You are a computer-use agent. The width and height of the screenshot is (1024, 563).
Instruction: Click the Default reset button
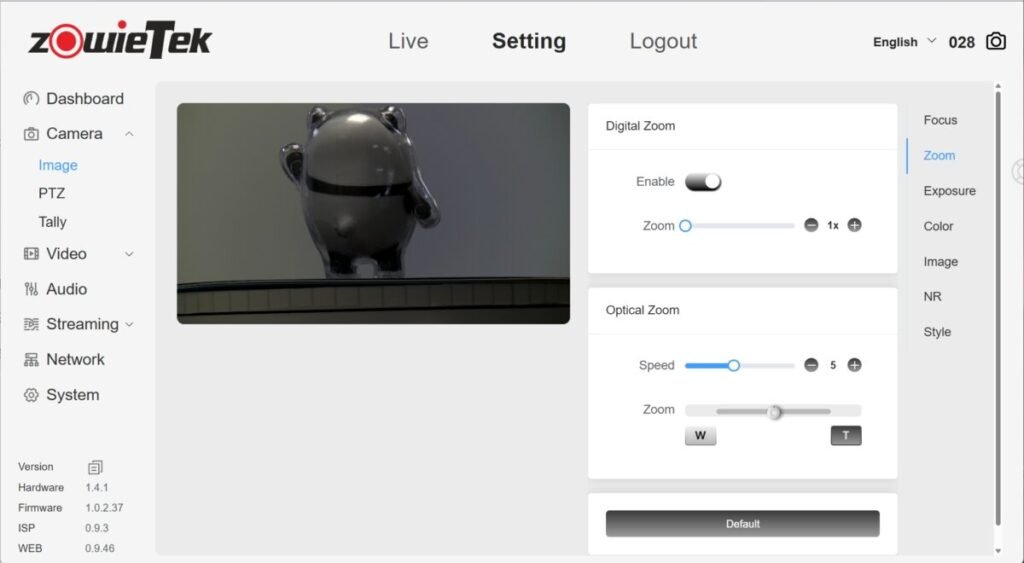point(742,524)
